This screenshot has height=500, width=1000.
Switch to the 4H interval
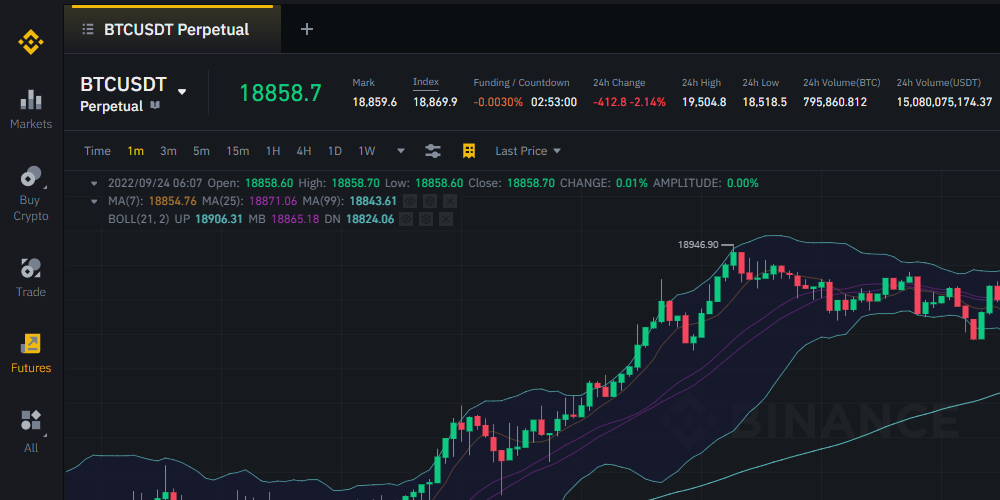click(304, 151)
